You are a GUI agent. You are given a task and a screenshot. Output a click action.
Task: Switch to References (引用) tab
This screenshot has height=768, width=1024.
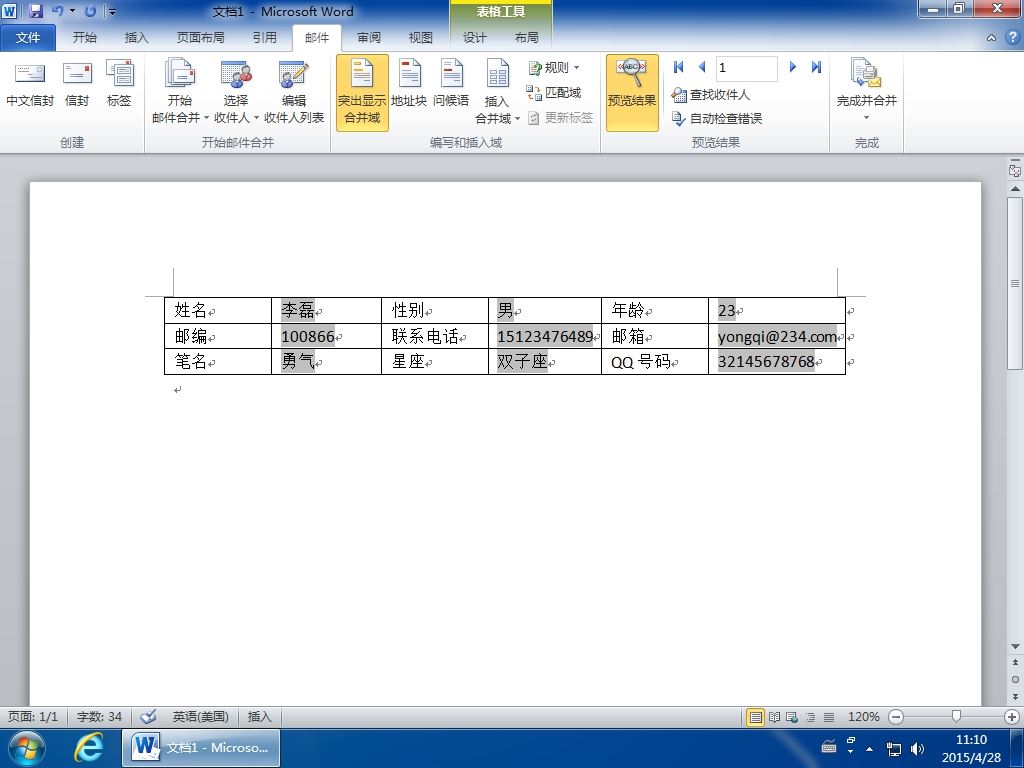264,38
